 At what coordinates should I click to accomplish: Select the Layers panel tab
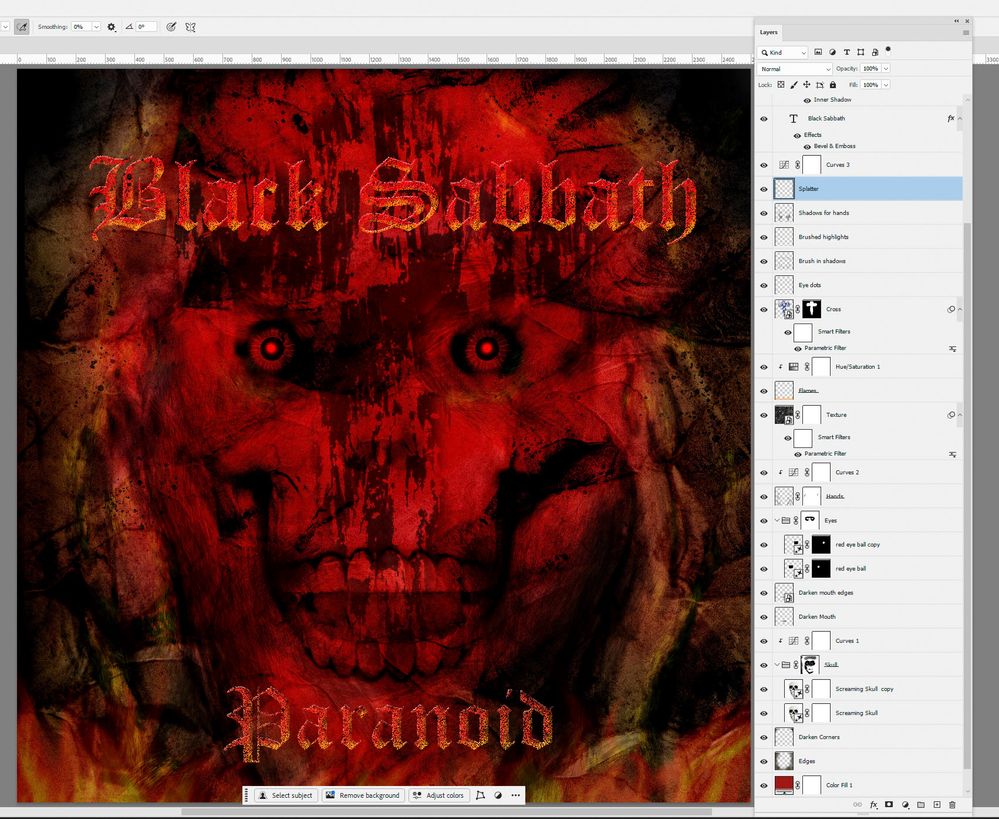tap(768, 32)
